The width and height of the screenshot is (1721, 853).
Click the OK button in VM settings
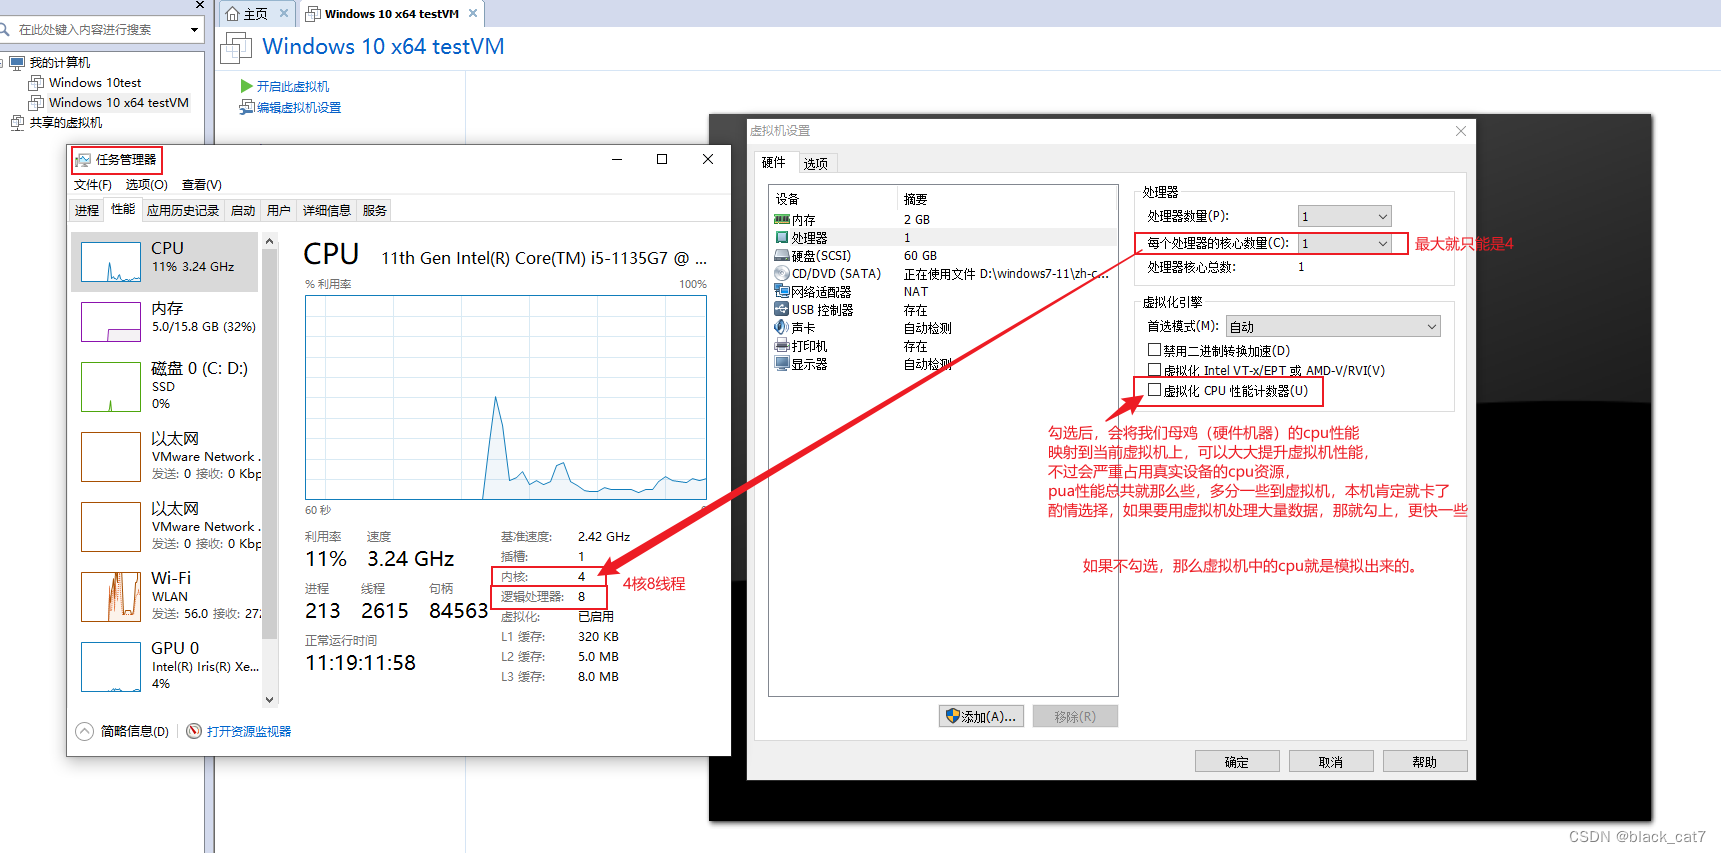(x=1237, y=761)
